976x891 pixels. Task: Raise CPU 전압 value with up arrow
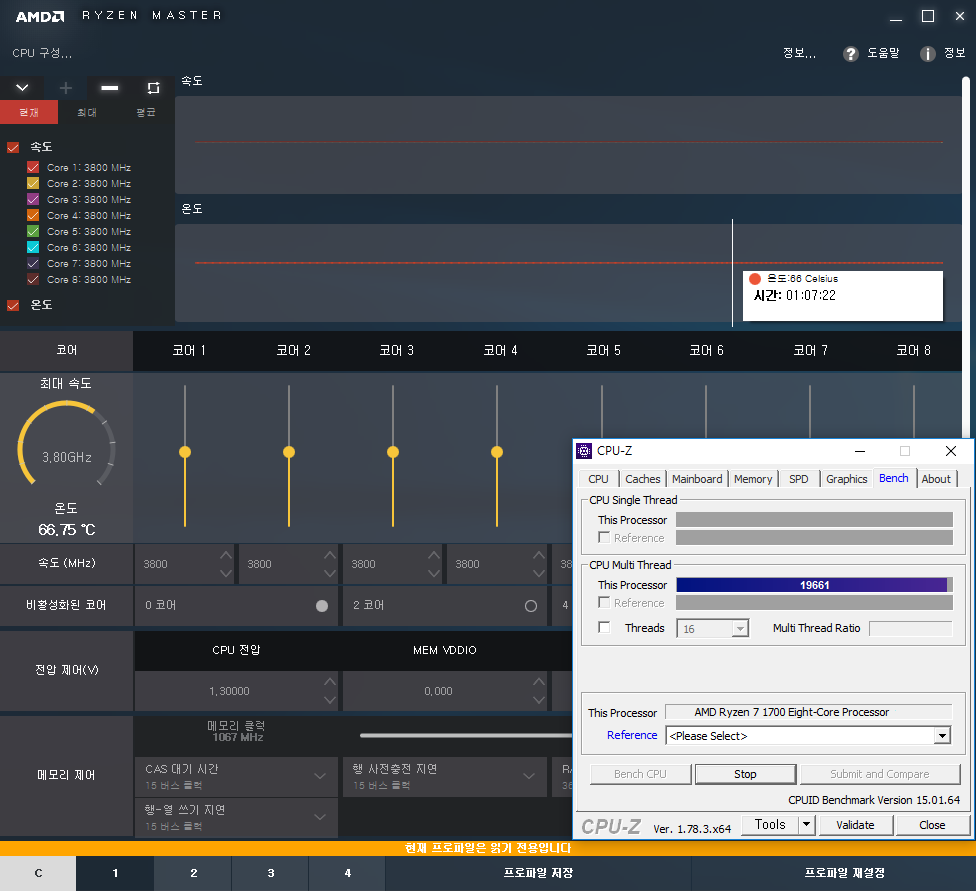coord(330,681)
